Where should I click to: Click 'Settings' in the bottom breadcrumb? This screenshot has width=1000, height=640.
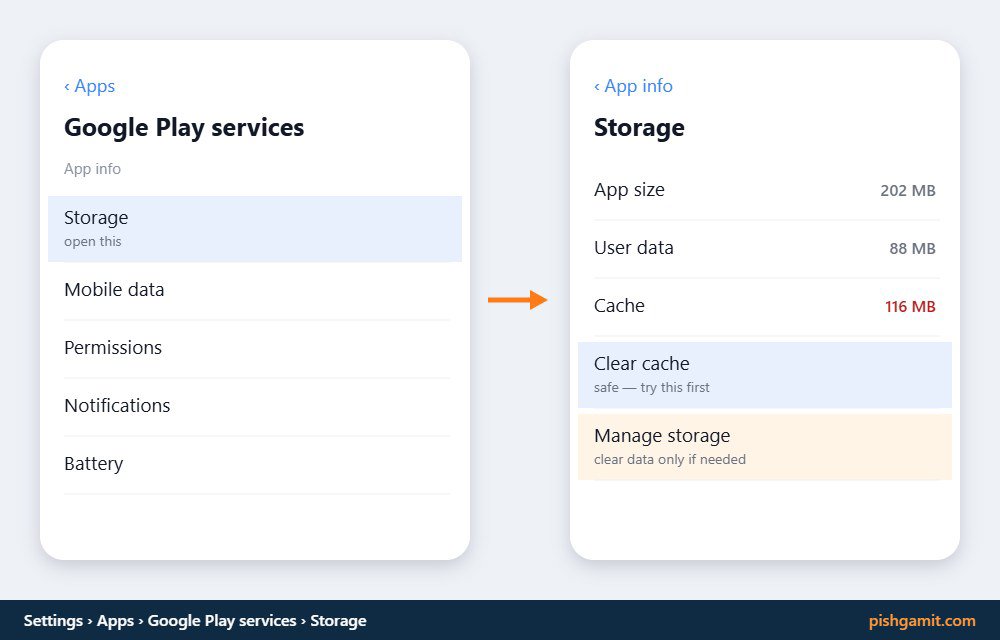(54, 621)
